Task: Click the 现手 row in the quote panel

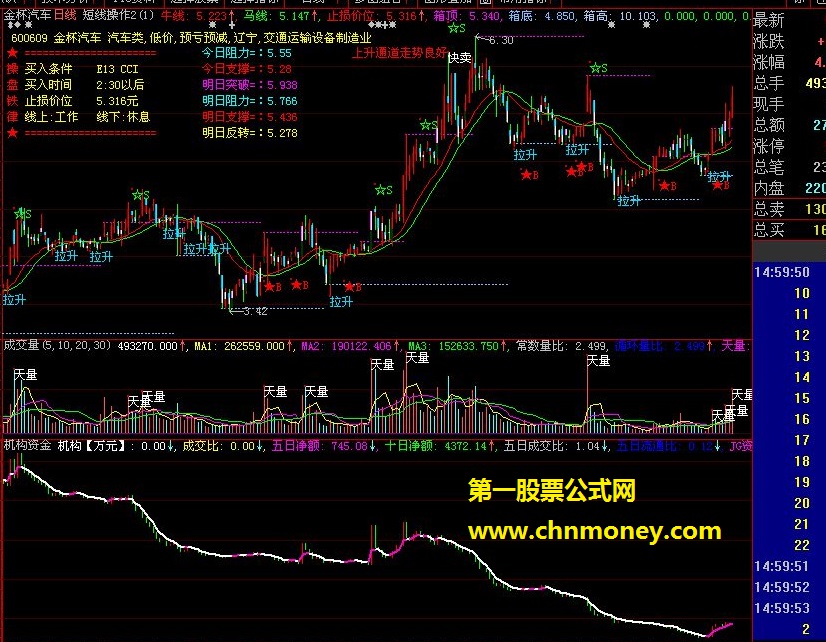Action: click(x=789, y=104)
